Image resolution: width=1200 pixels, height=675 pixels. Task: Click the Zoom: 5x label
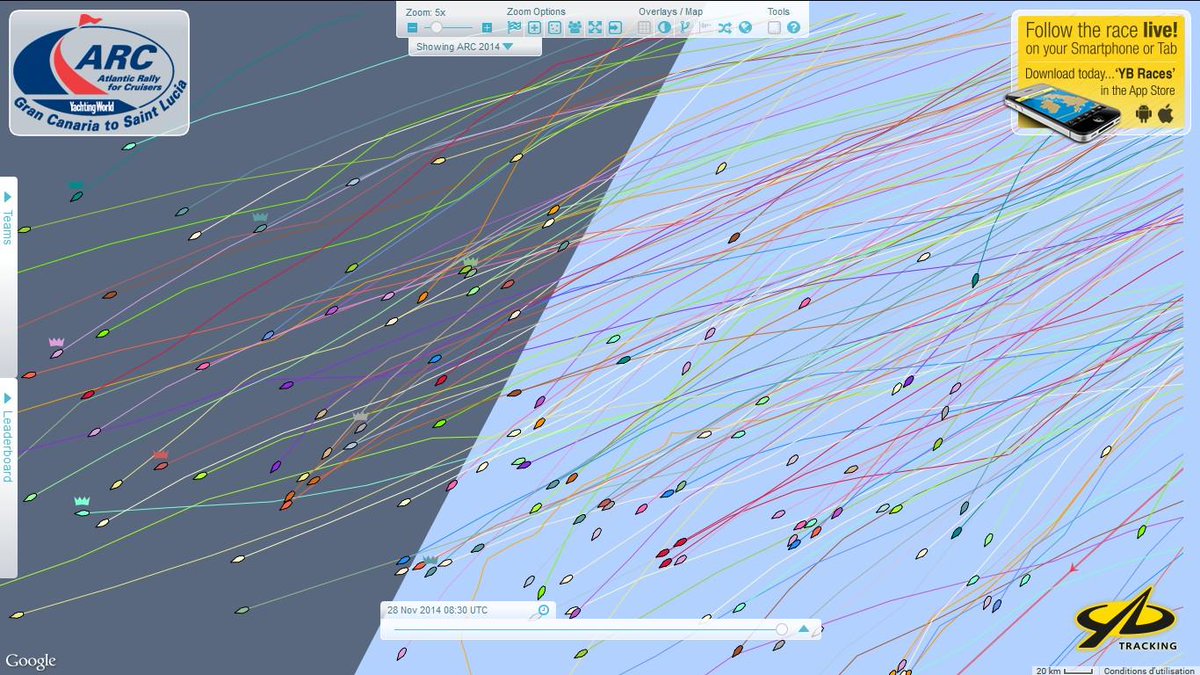click(427, 12)
